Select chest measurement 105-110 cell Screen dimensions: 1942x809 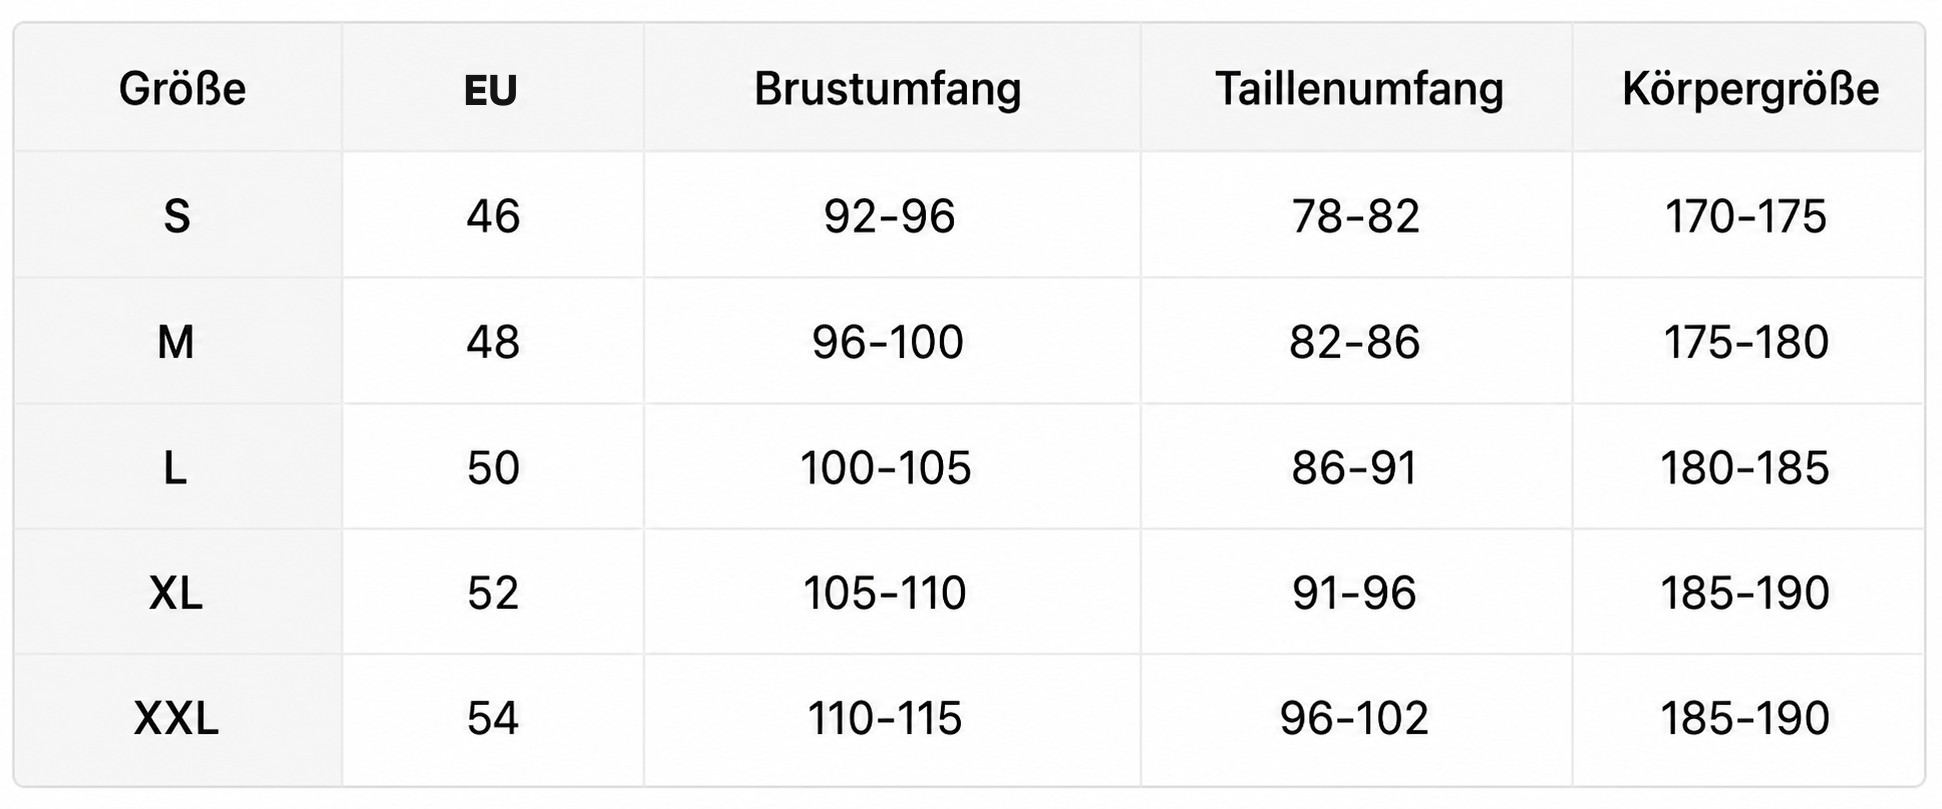[x=885, y=594]
